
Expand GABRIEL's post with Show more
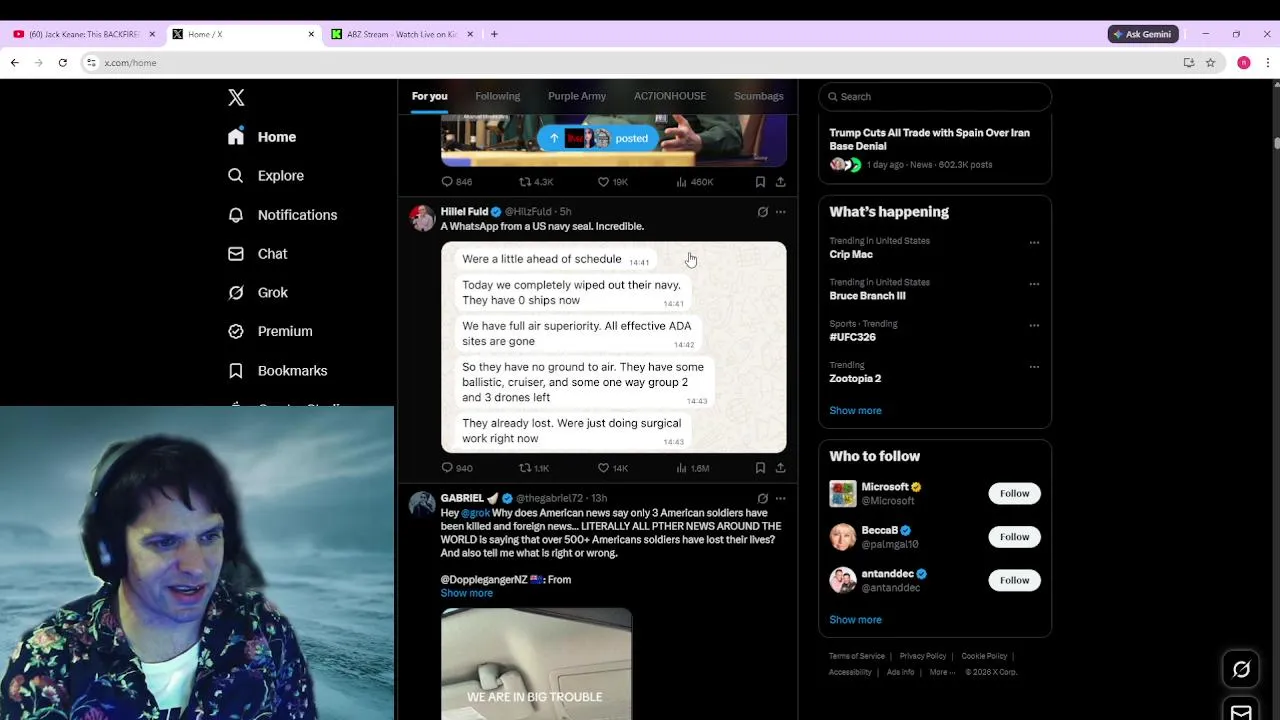click(x=466, y=593)
